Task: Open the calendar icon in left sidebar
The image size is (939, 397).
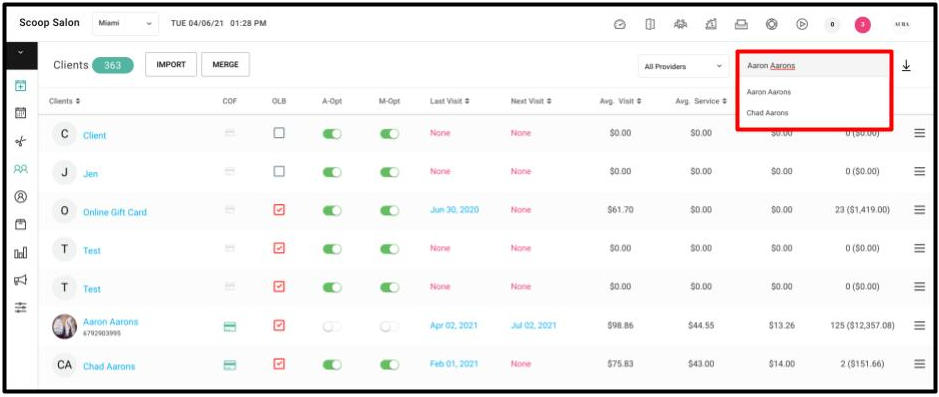Action: tap(20, 113)
